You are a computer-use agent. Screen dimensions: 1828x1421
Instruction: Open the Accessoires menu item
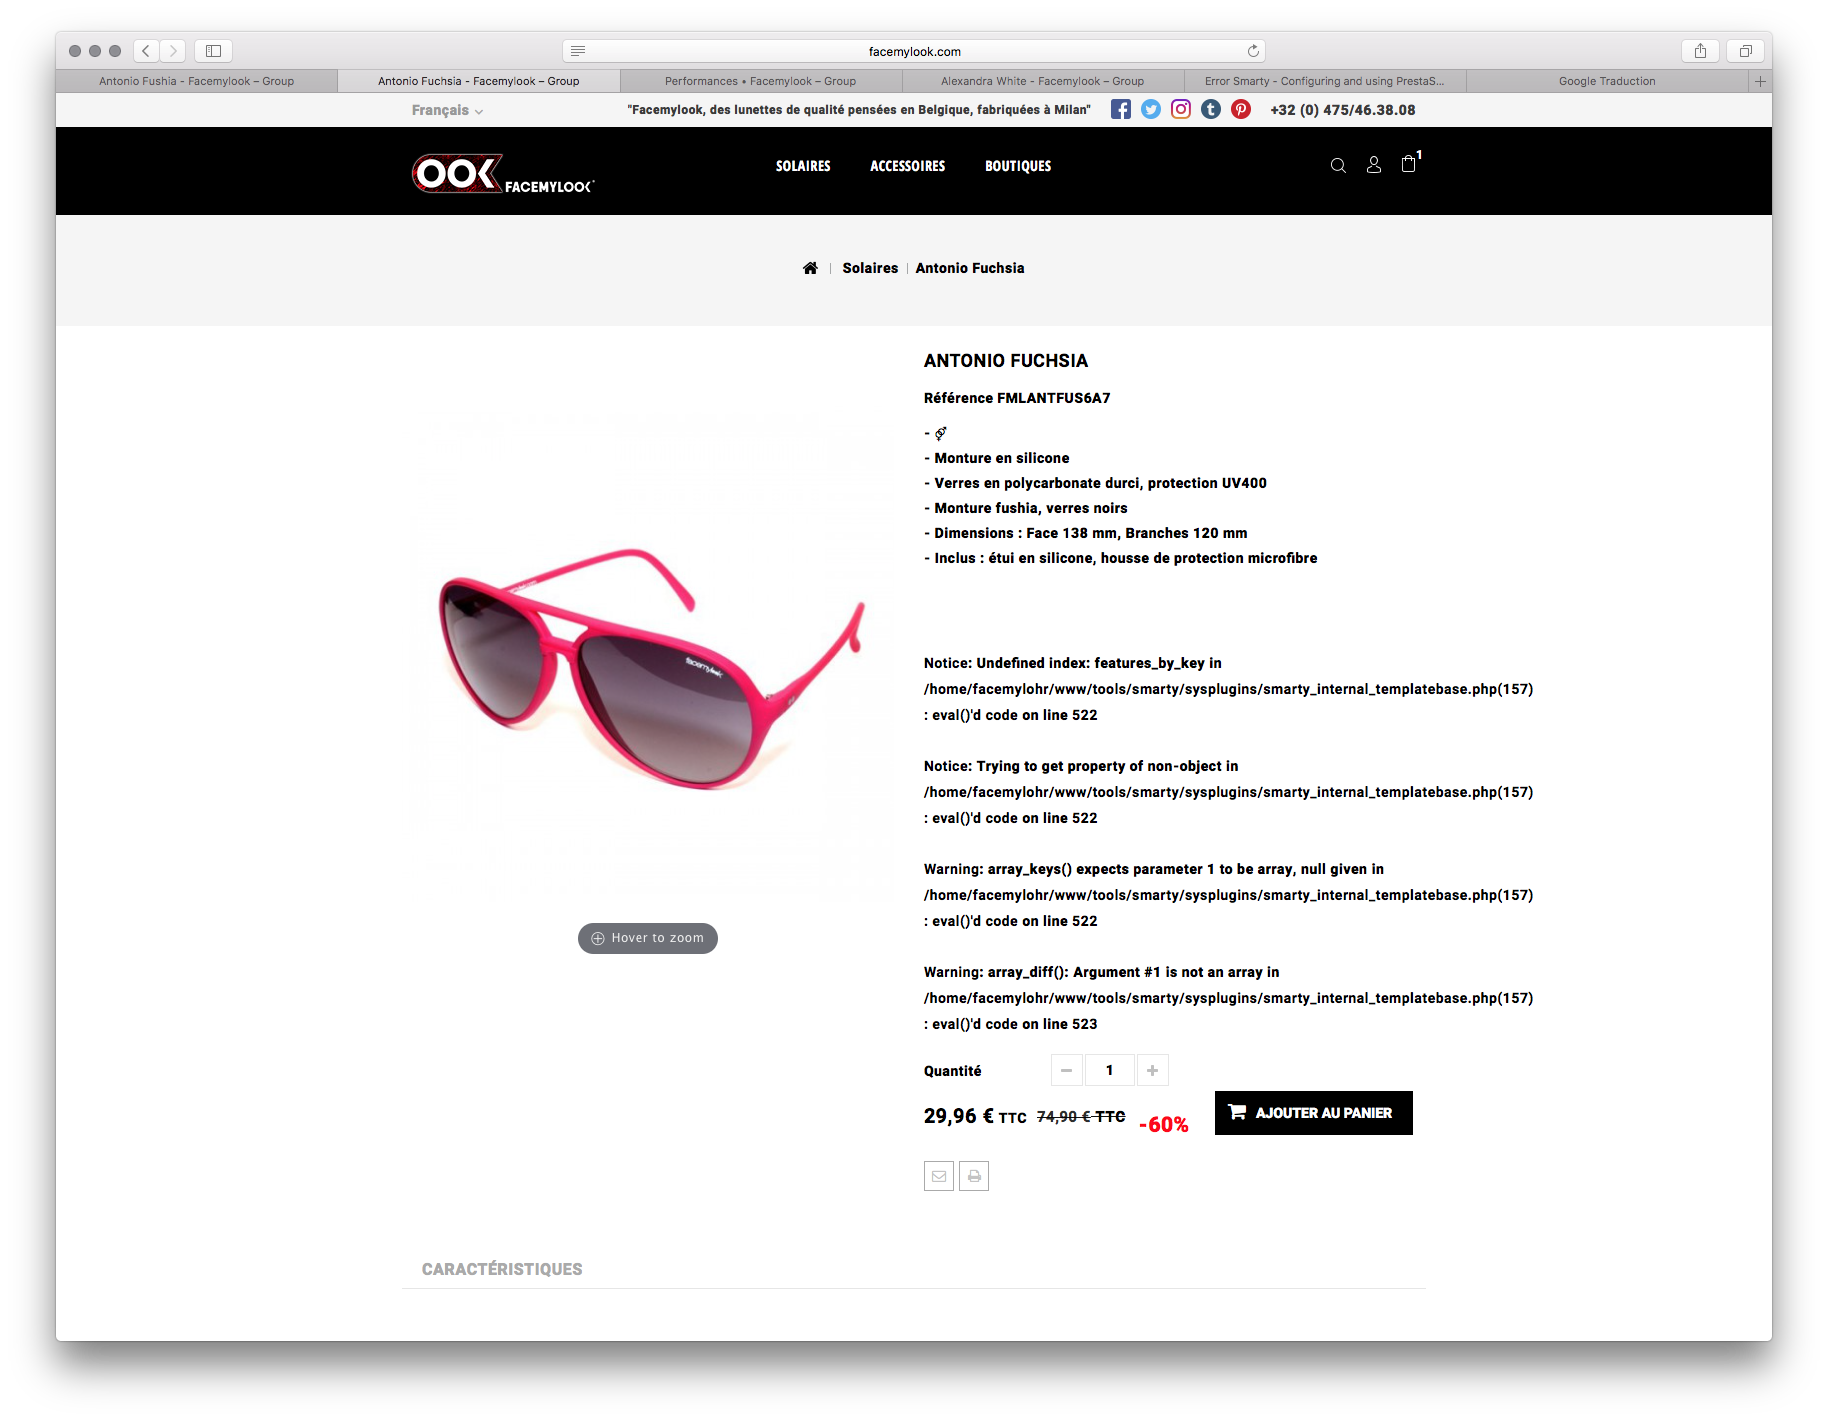907,166
